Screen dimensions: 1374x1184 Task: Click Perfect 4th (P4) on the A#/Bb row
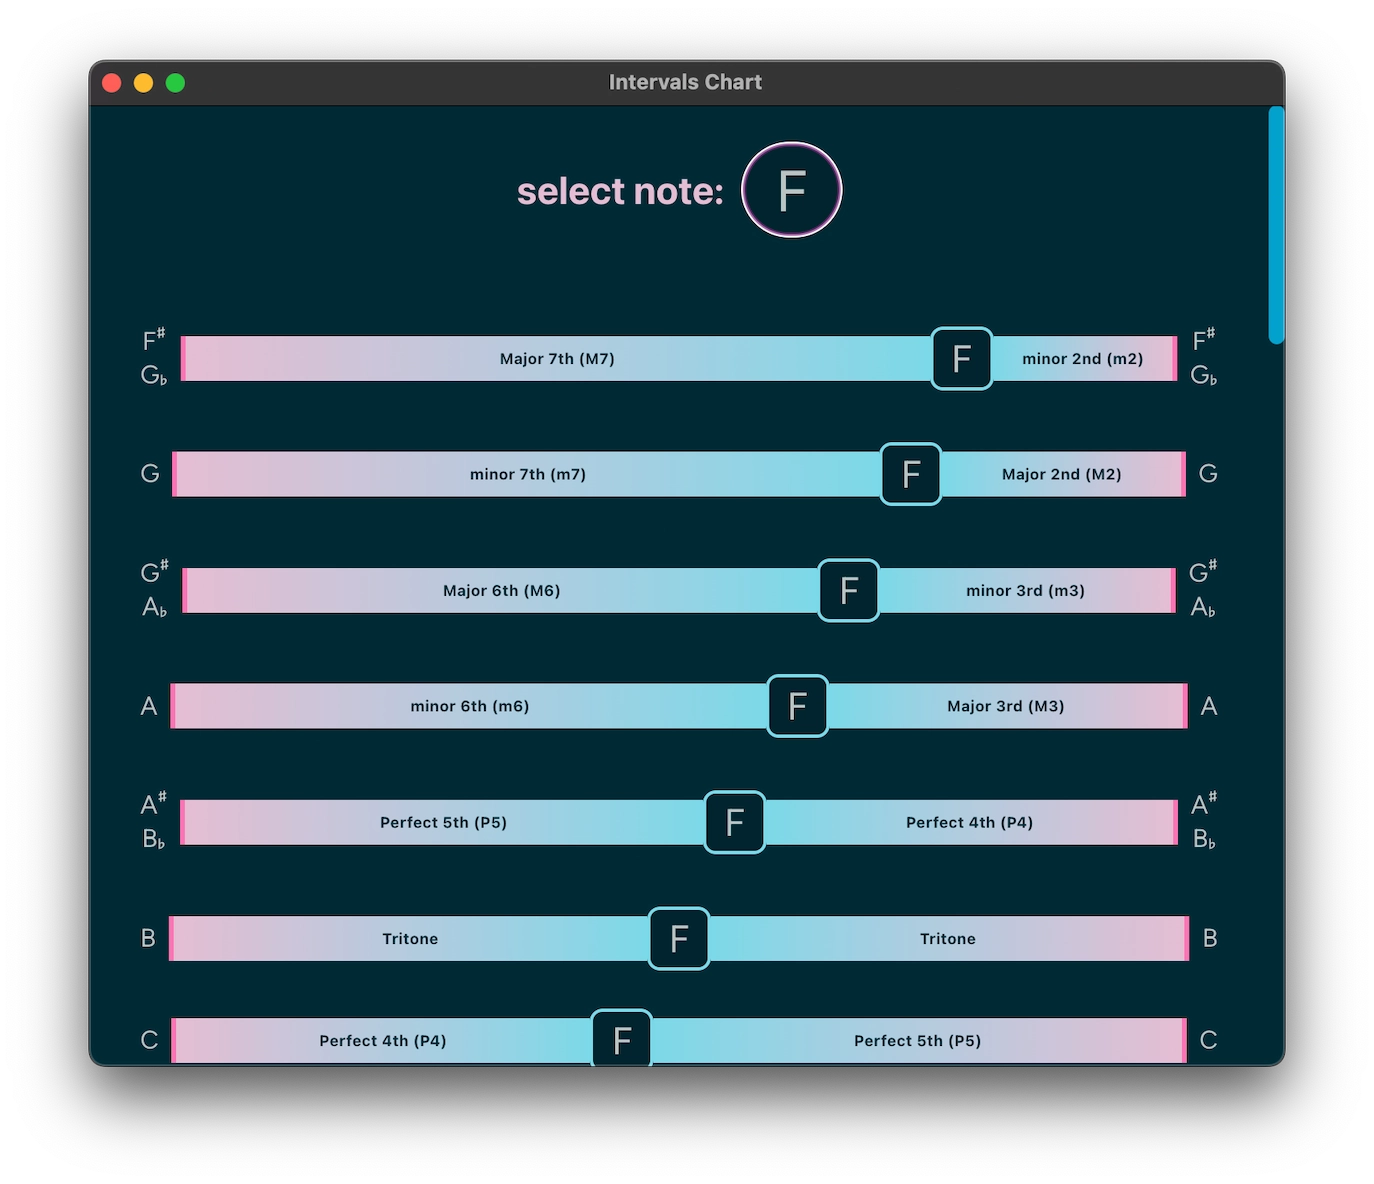point(969,822)
